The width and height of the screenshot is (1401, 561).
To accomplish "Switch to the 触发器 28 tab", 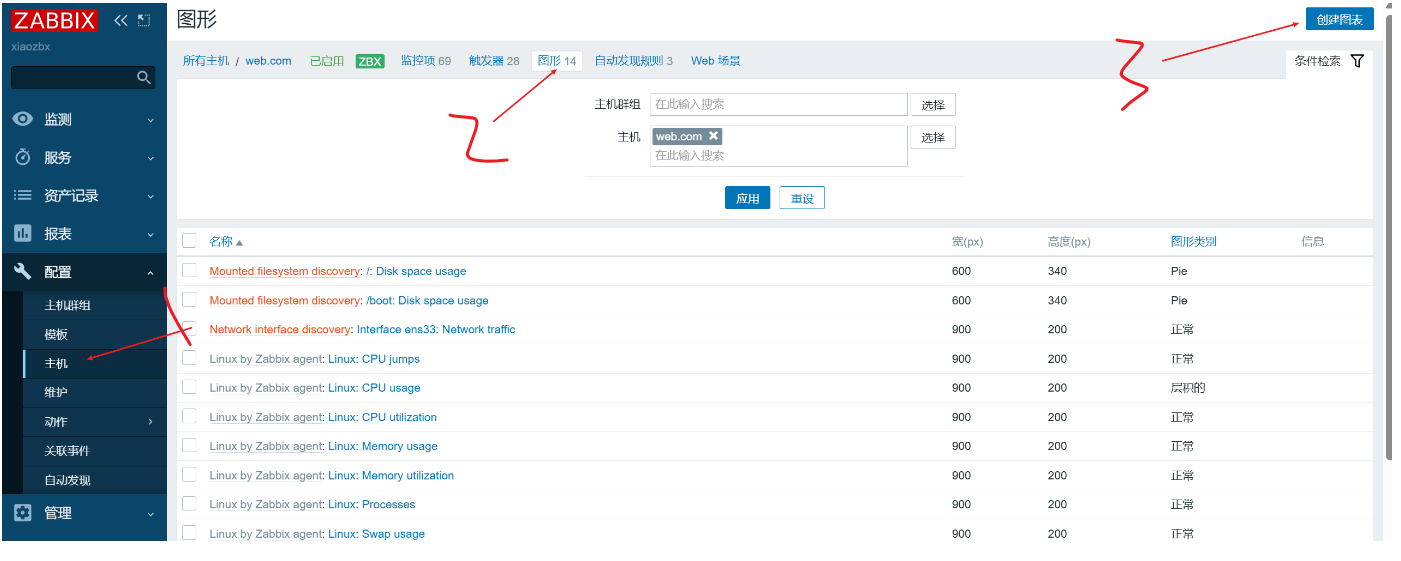I will 494,61.
